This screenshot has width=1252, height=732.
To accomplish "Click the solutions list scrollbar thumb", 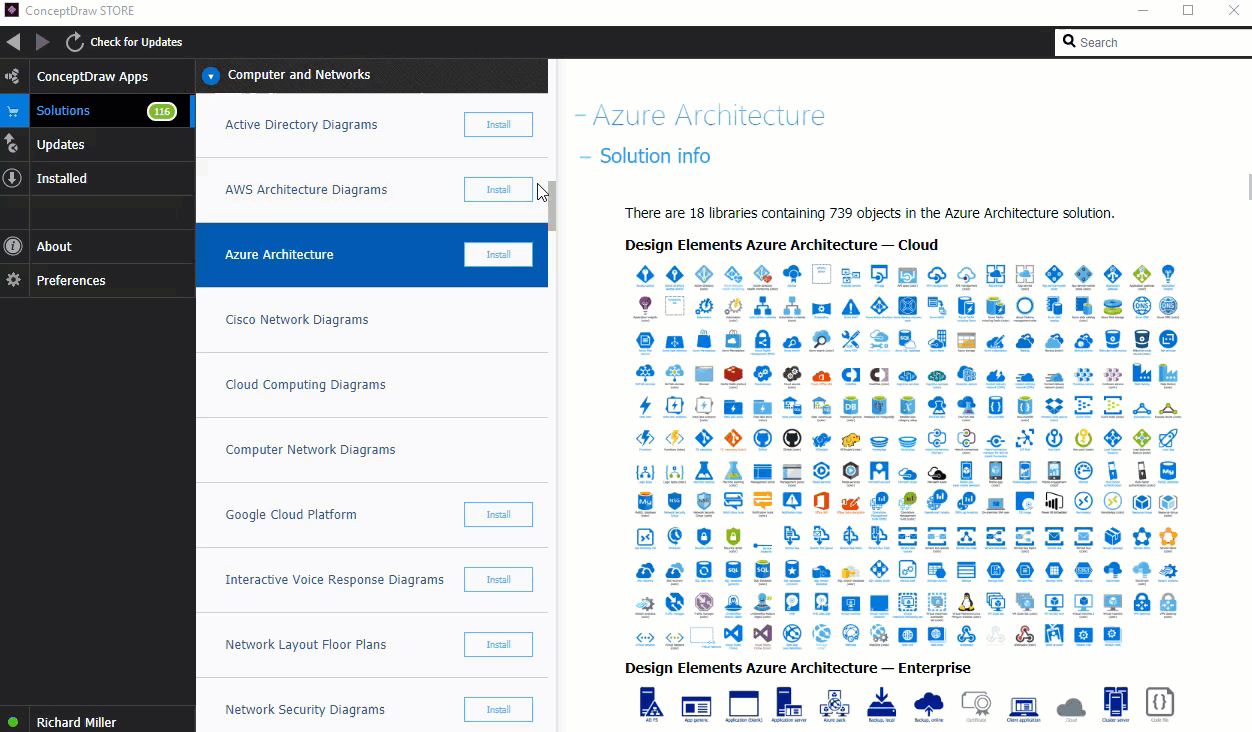I will (552, 206).
